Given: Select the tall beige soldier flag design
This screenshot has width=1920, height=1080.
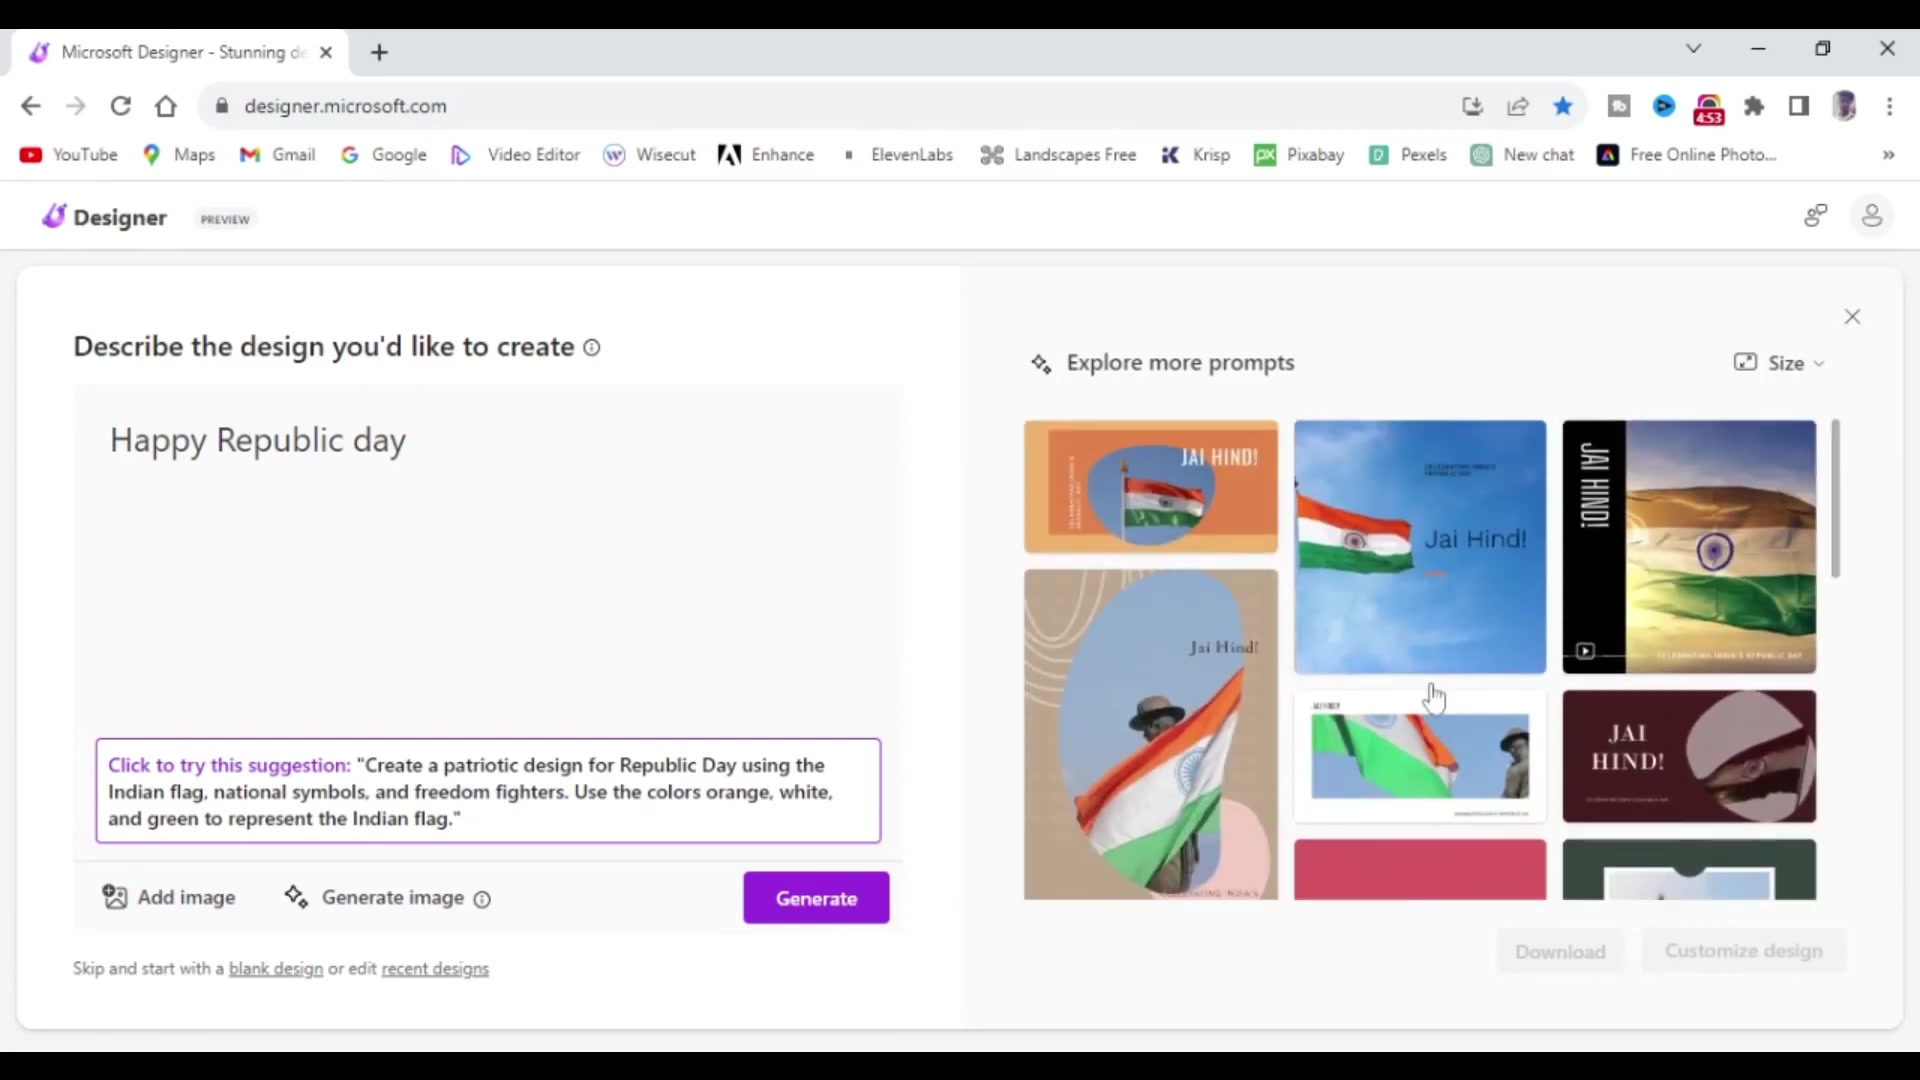Looking at the screenshot, I should tap(1151, 735).
